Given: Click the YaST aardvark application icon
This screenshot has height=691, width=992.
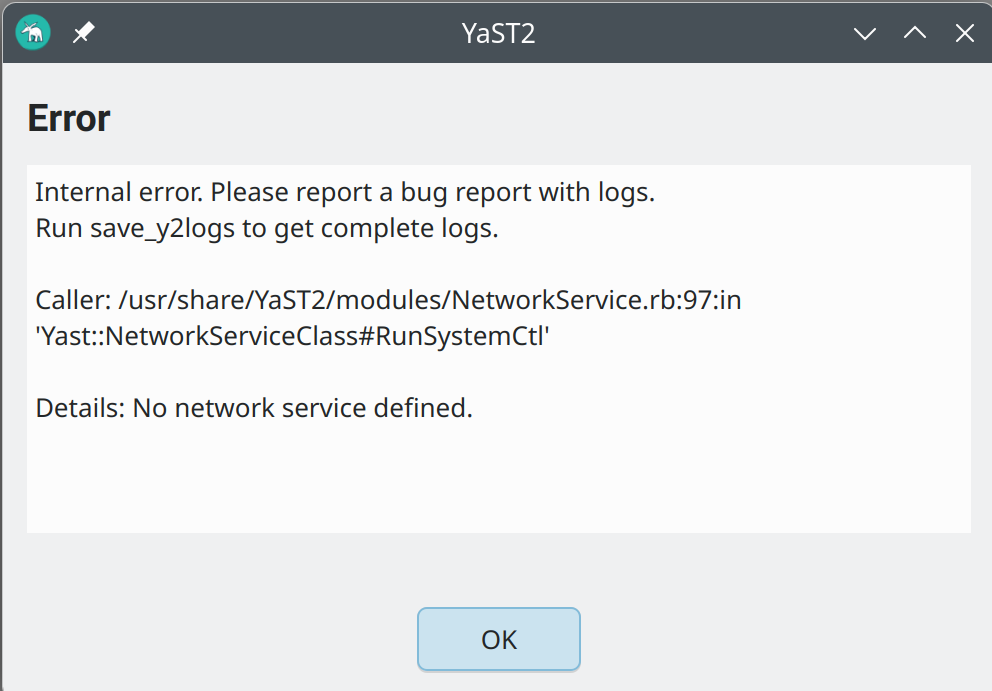Looking at the screenshot, I should (x=33, y=33).
